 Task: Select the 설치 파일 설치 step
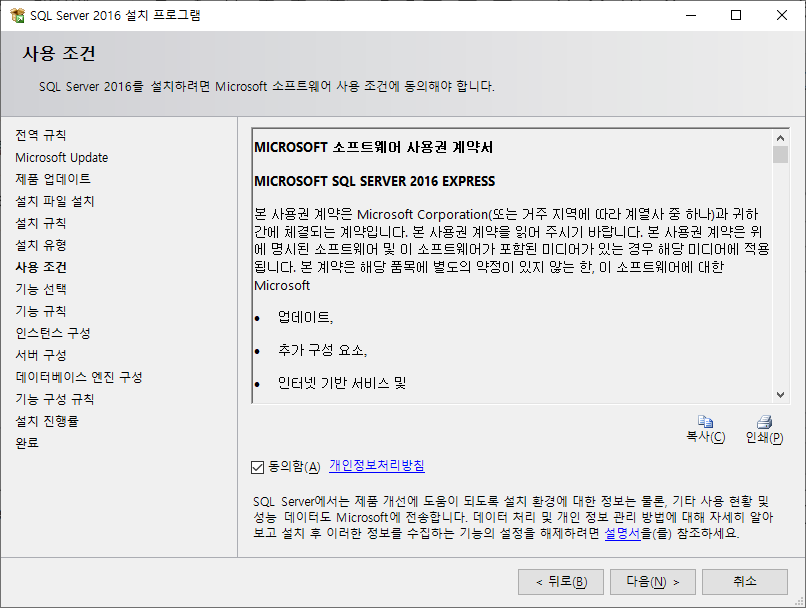pos(55,201)
